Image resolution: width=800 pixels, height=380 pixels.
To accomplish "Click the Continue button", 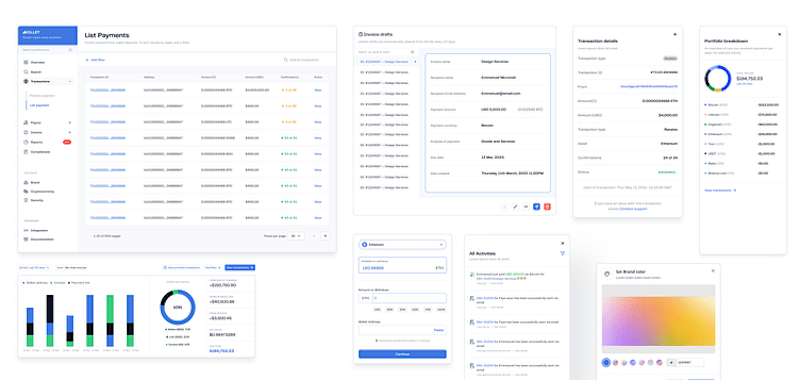I will 403,354.
